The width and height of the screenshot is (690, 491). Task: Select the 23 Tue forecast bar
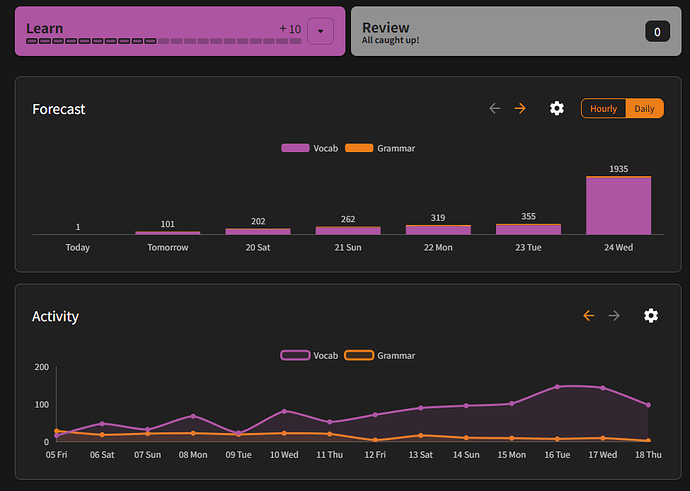tap(528, 229)
